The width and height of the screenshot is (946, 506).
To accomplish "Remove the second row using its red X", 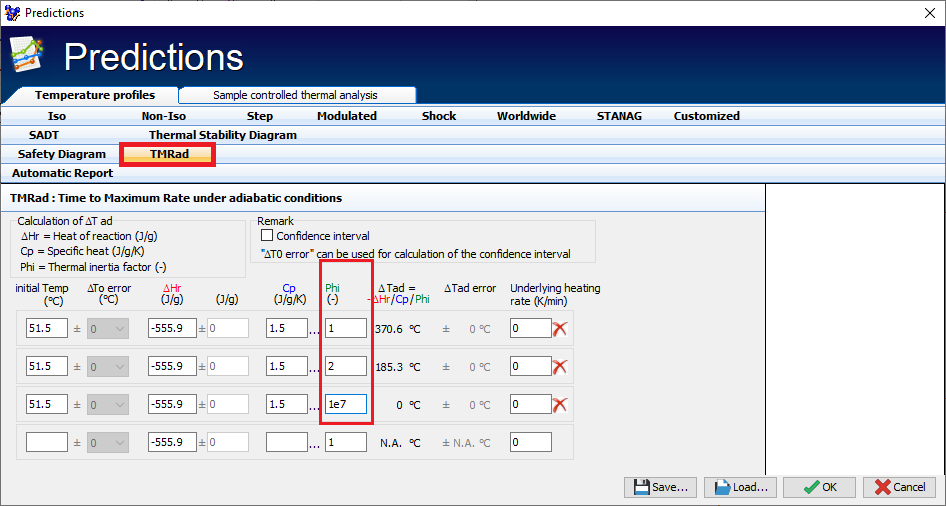I will 560,366.
